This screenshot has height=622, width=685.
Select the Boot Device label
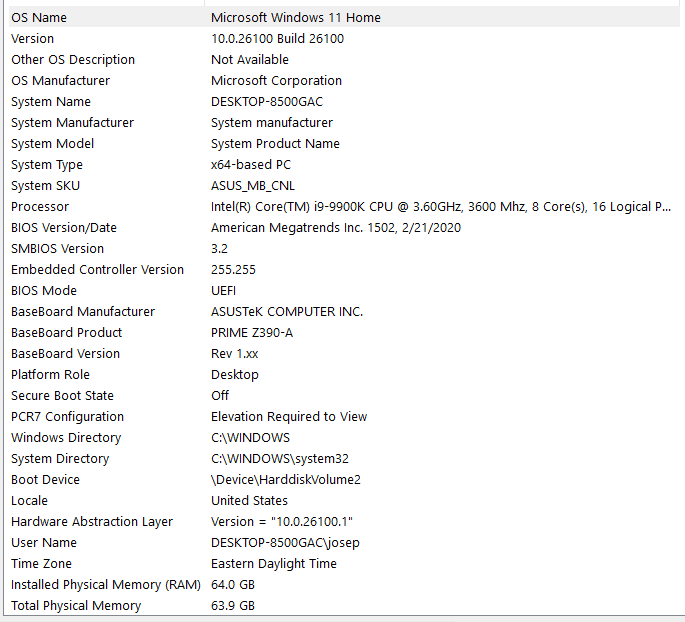(x=45, y=479)
